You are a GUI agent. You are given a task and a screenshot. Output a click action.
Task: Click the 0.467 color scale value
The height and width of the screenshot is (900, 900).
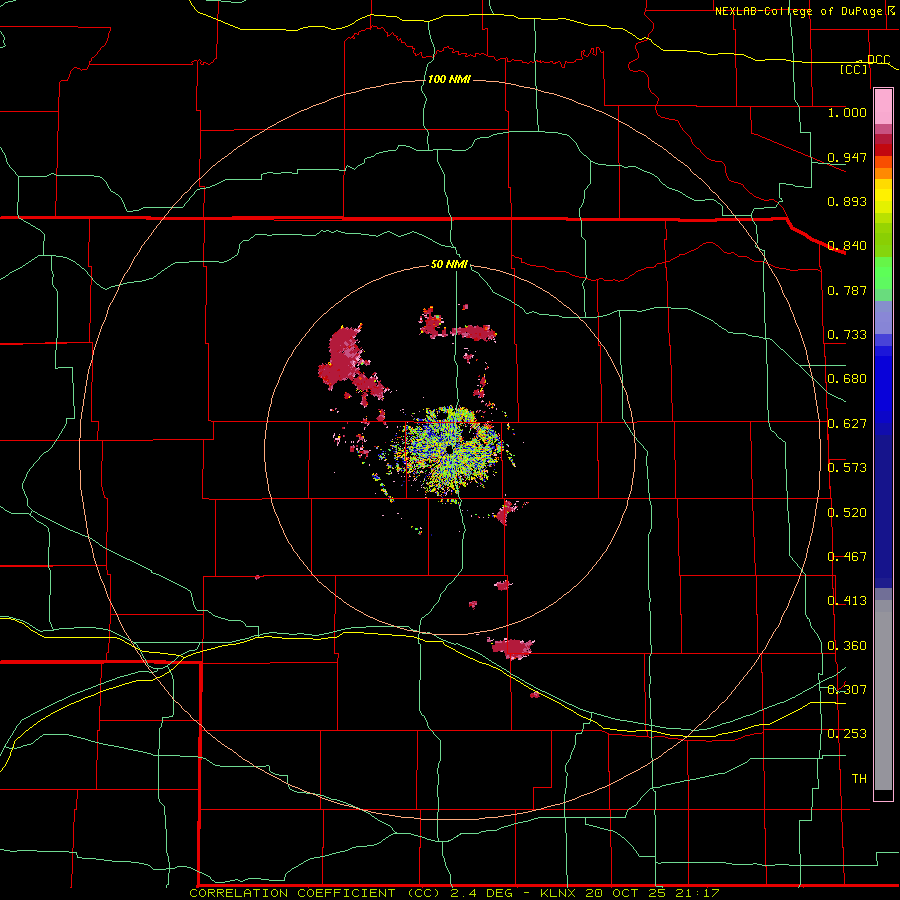[x=847, y=557]
